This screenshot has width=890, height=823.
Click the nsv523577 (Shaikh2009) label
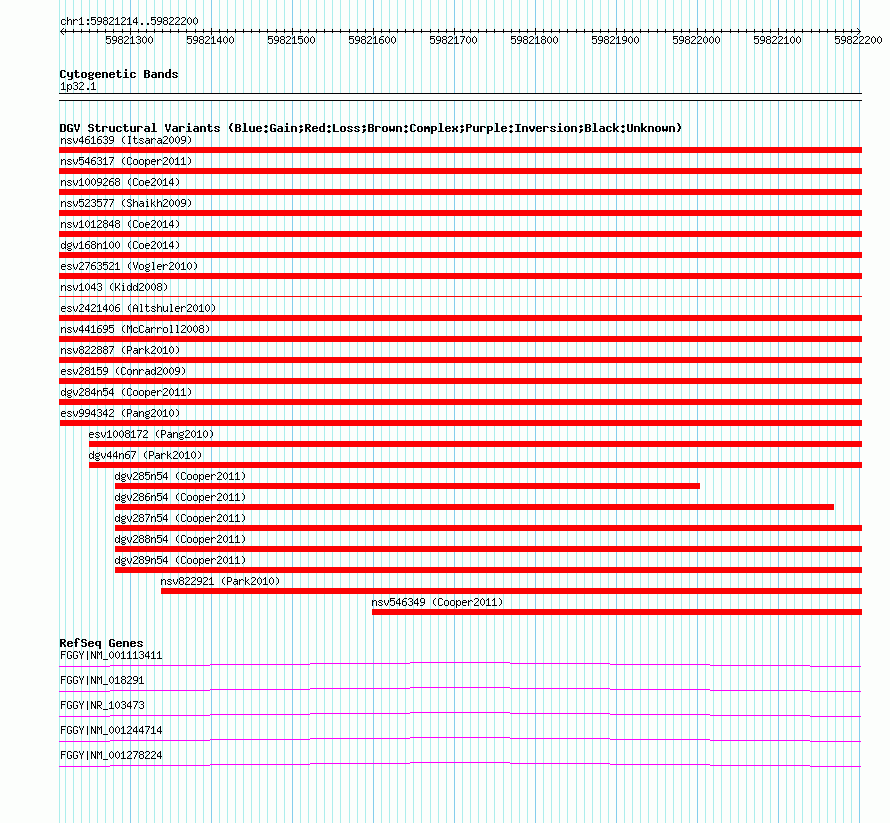coord(126,203)
